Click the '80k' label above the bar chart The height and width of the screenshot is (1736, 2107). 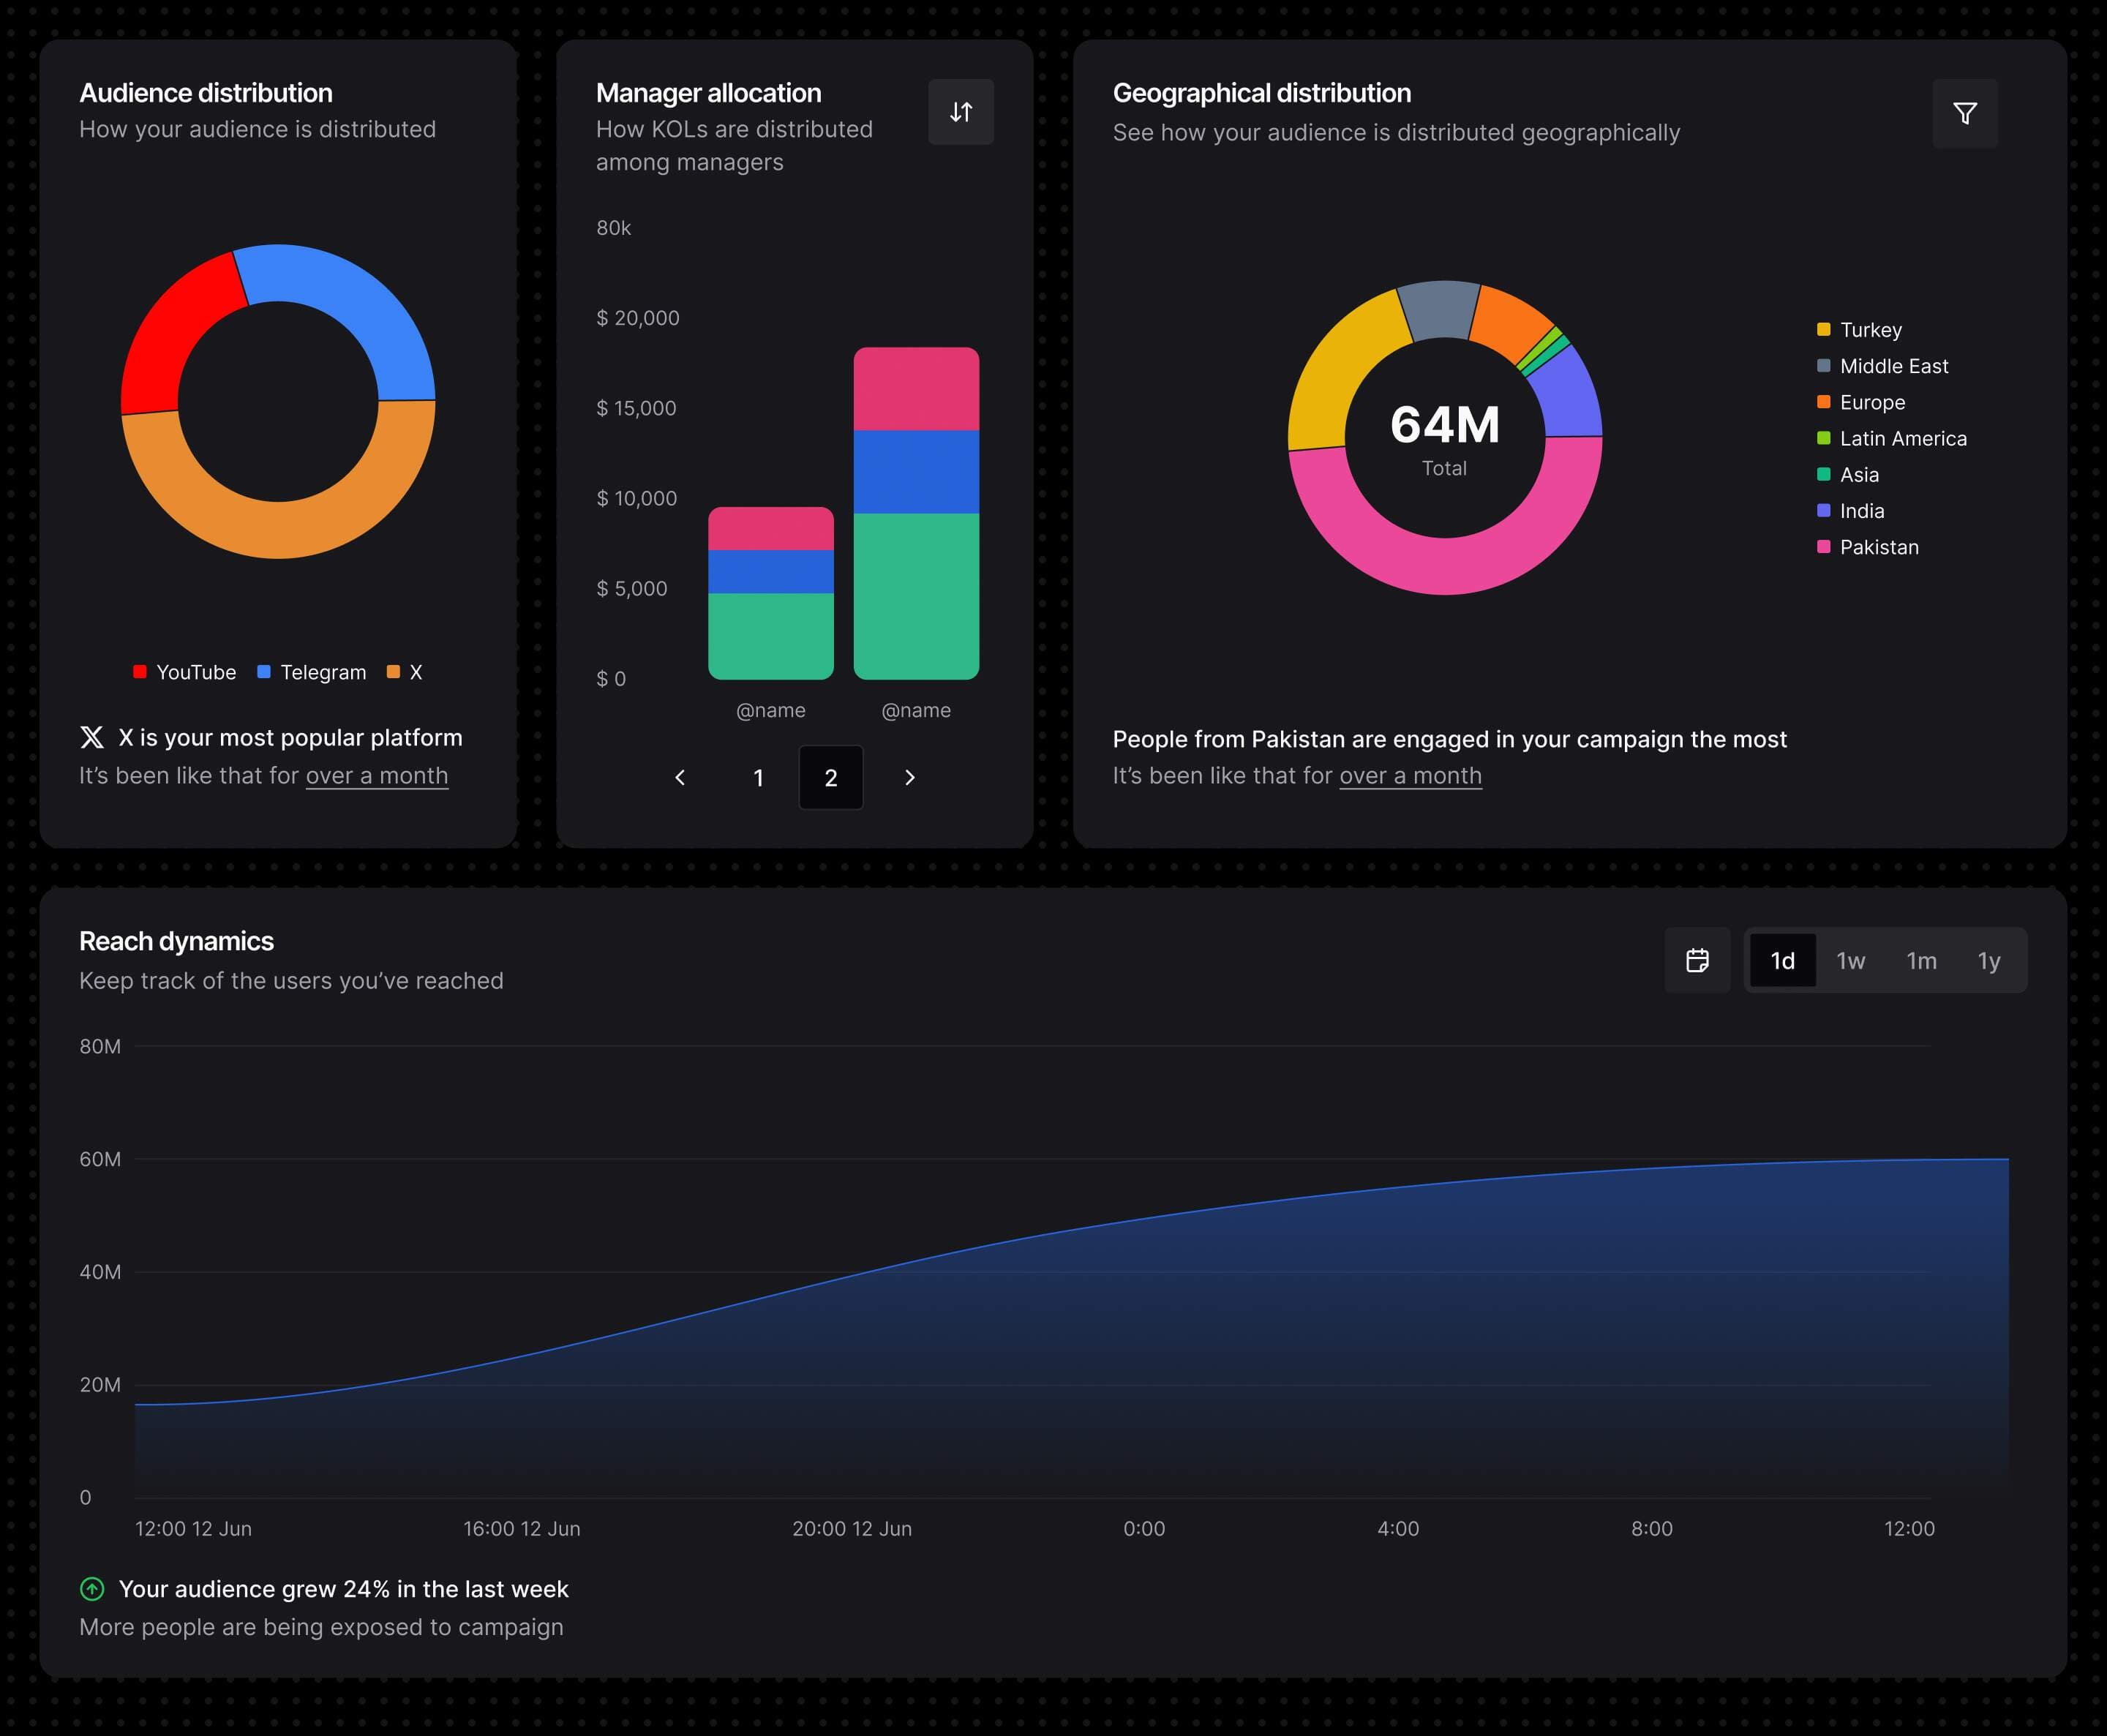(x=613, y=228)
